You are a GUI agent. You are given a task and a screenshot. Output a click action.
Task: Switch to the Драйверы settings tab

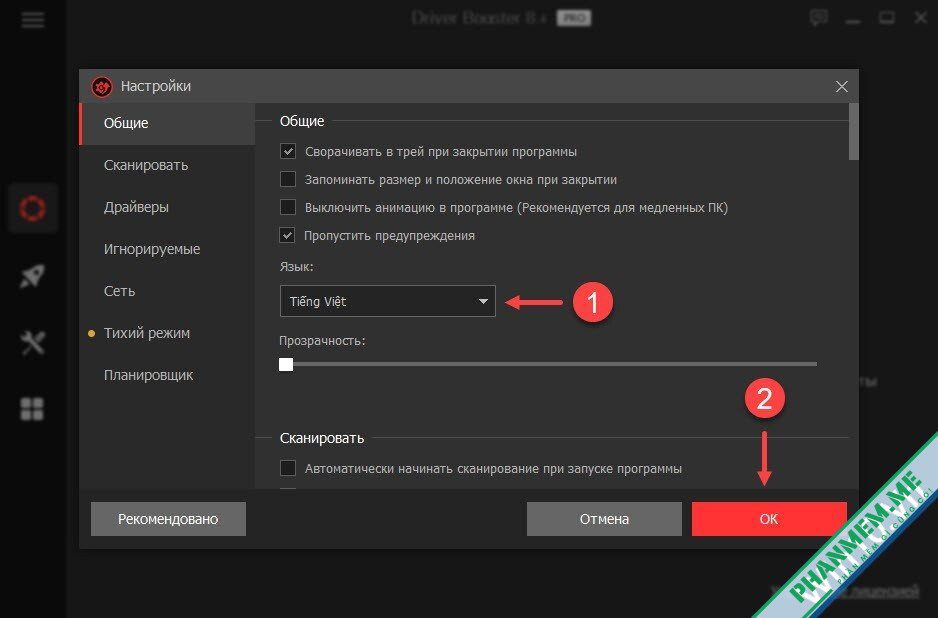168,207
